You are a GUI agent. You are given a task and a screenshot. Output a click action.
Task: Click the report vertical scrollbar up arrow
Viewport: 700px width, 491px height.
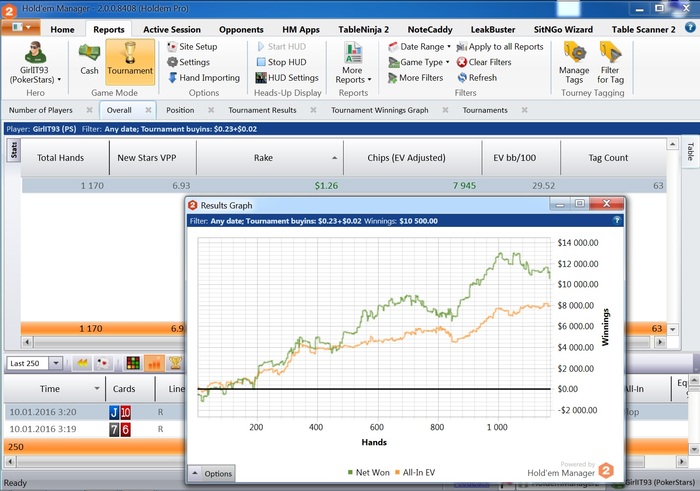[673, 144]
